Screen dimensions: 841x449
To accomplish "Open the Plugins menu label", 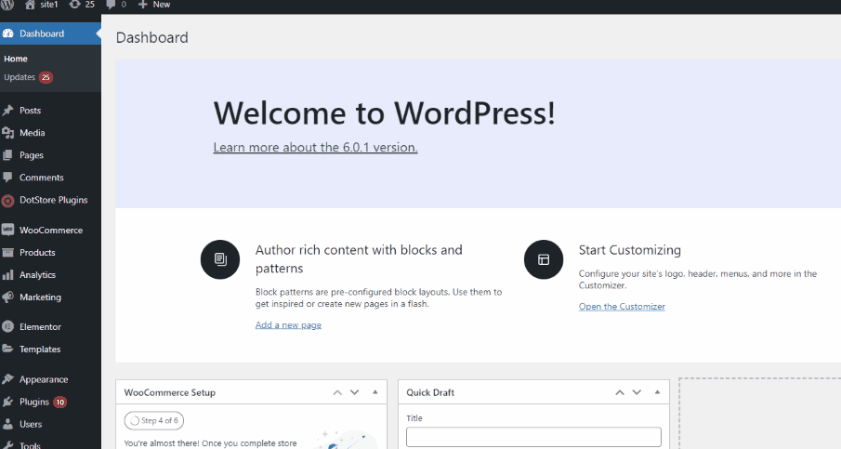I will [34, 402].
